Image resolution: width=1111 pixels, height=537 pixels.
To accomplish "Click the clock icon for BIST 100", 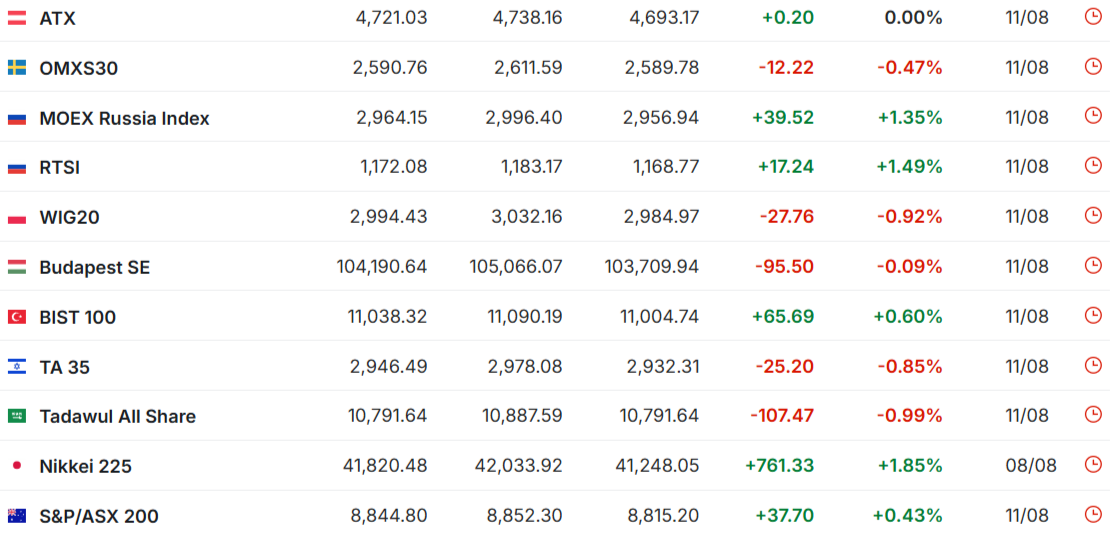I will pyautogui.click(x=1093, y=315).
